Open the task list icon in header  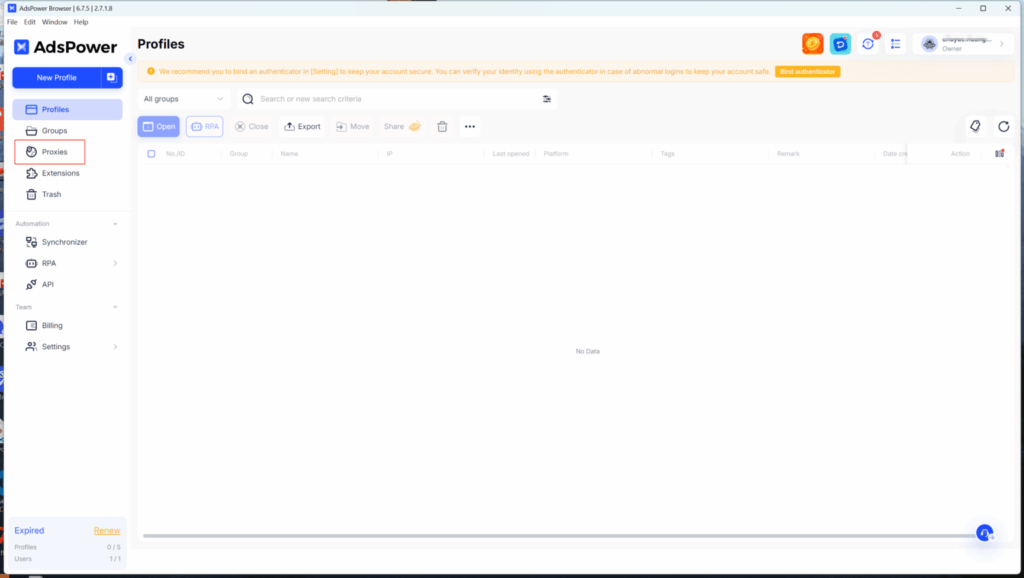[895, 44]
